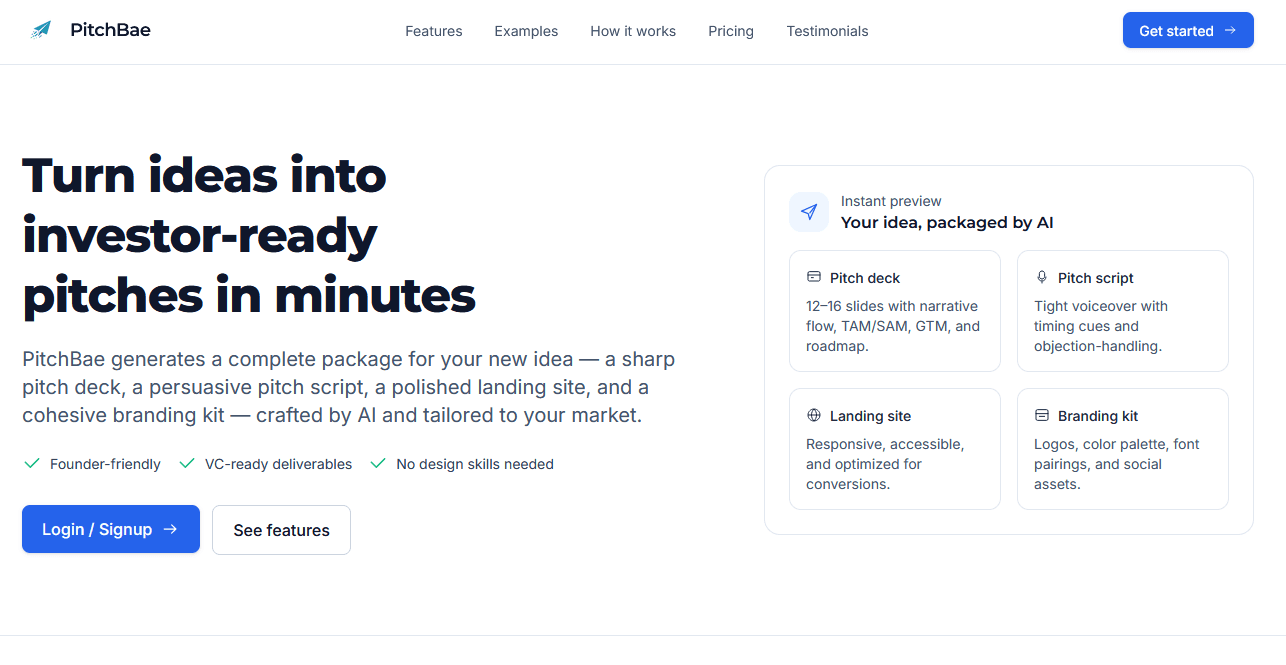Click the See features button
Screen dimensions: 1286x665
point(281,529)
